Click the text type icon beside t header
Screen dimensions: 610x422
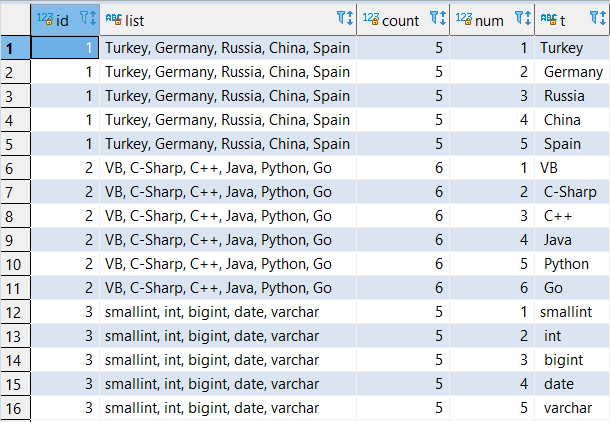point(549,19)
